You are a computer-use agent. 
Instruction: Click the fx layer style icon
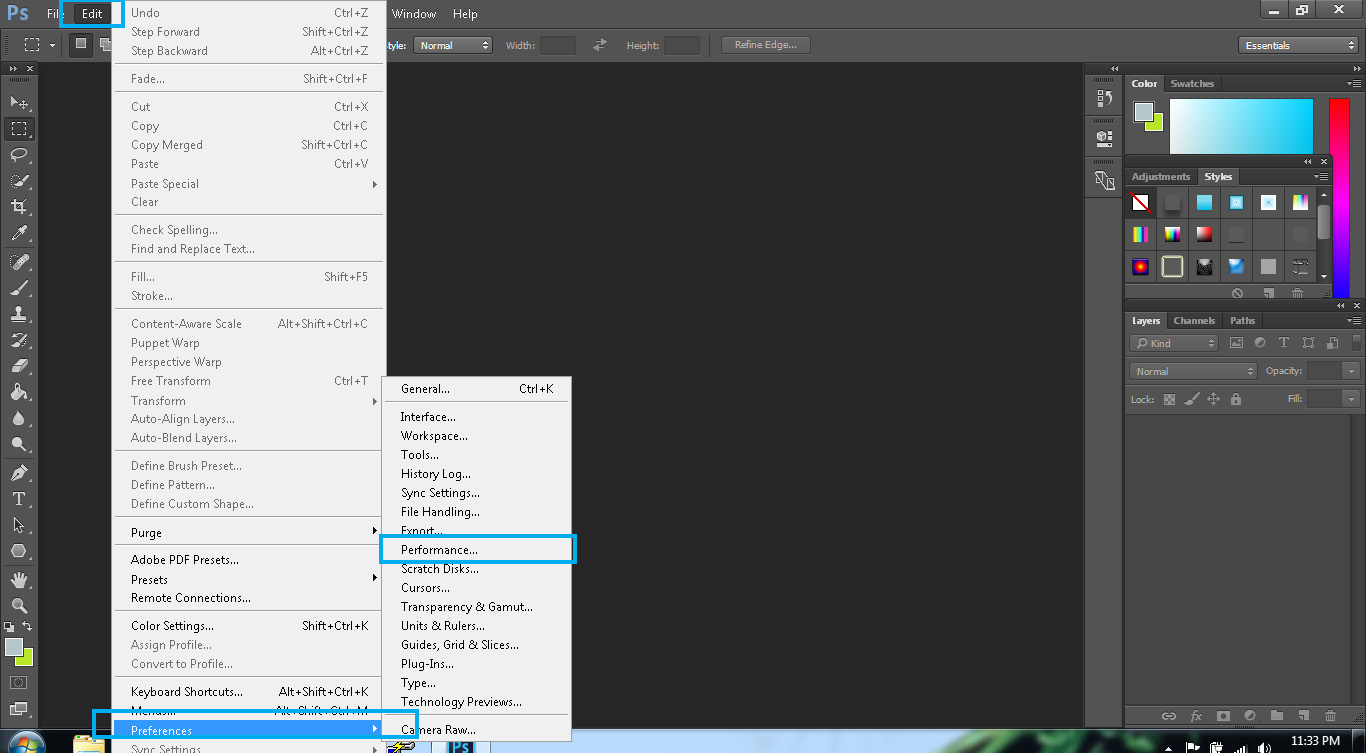(1196, 715)
